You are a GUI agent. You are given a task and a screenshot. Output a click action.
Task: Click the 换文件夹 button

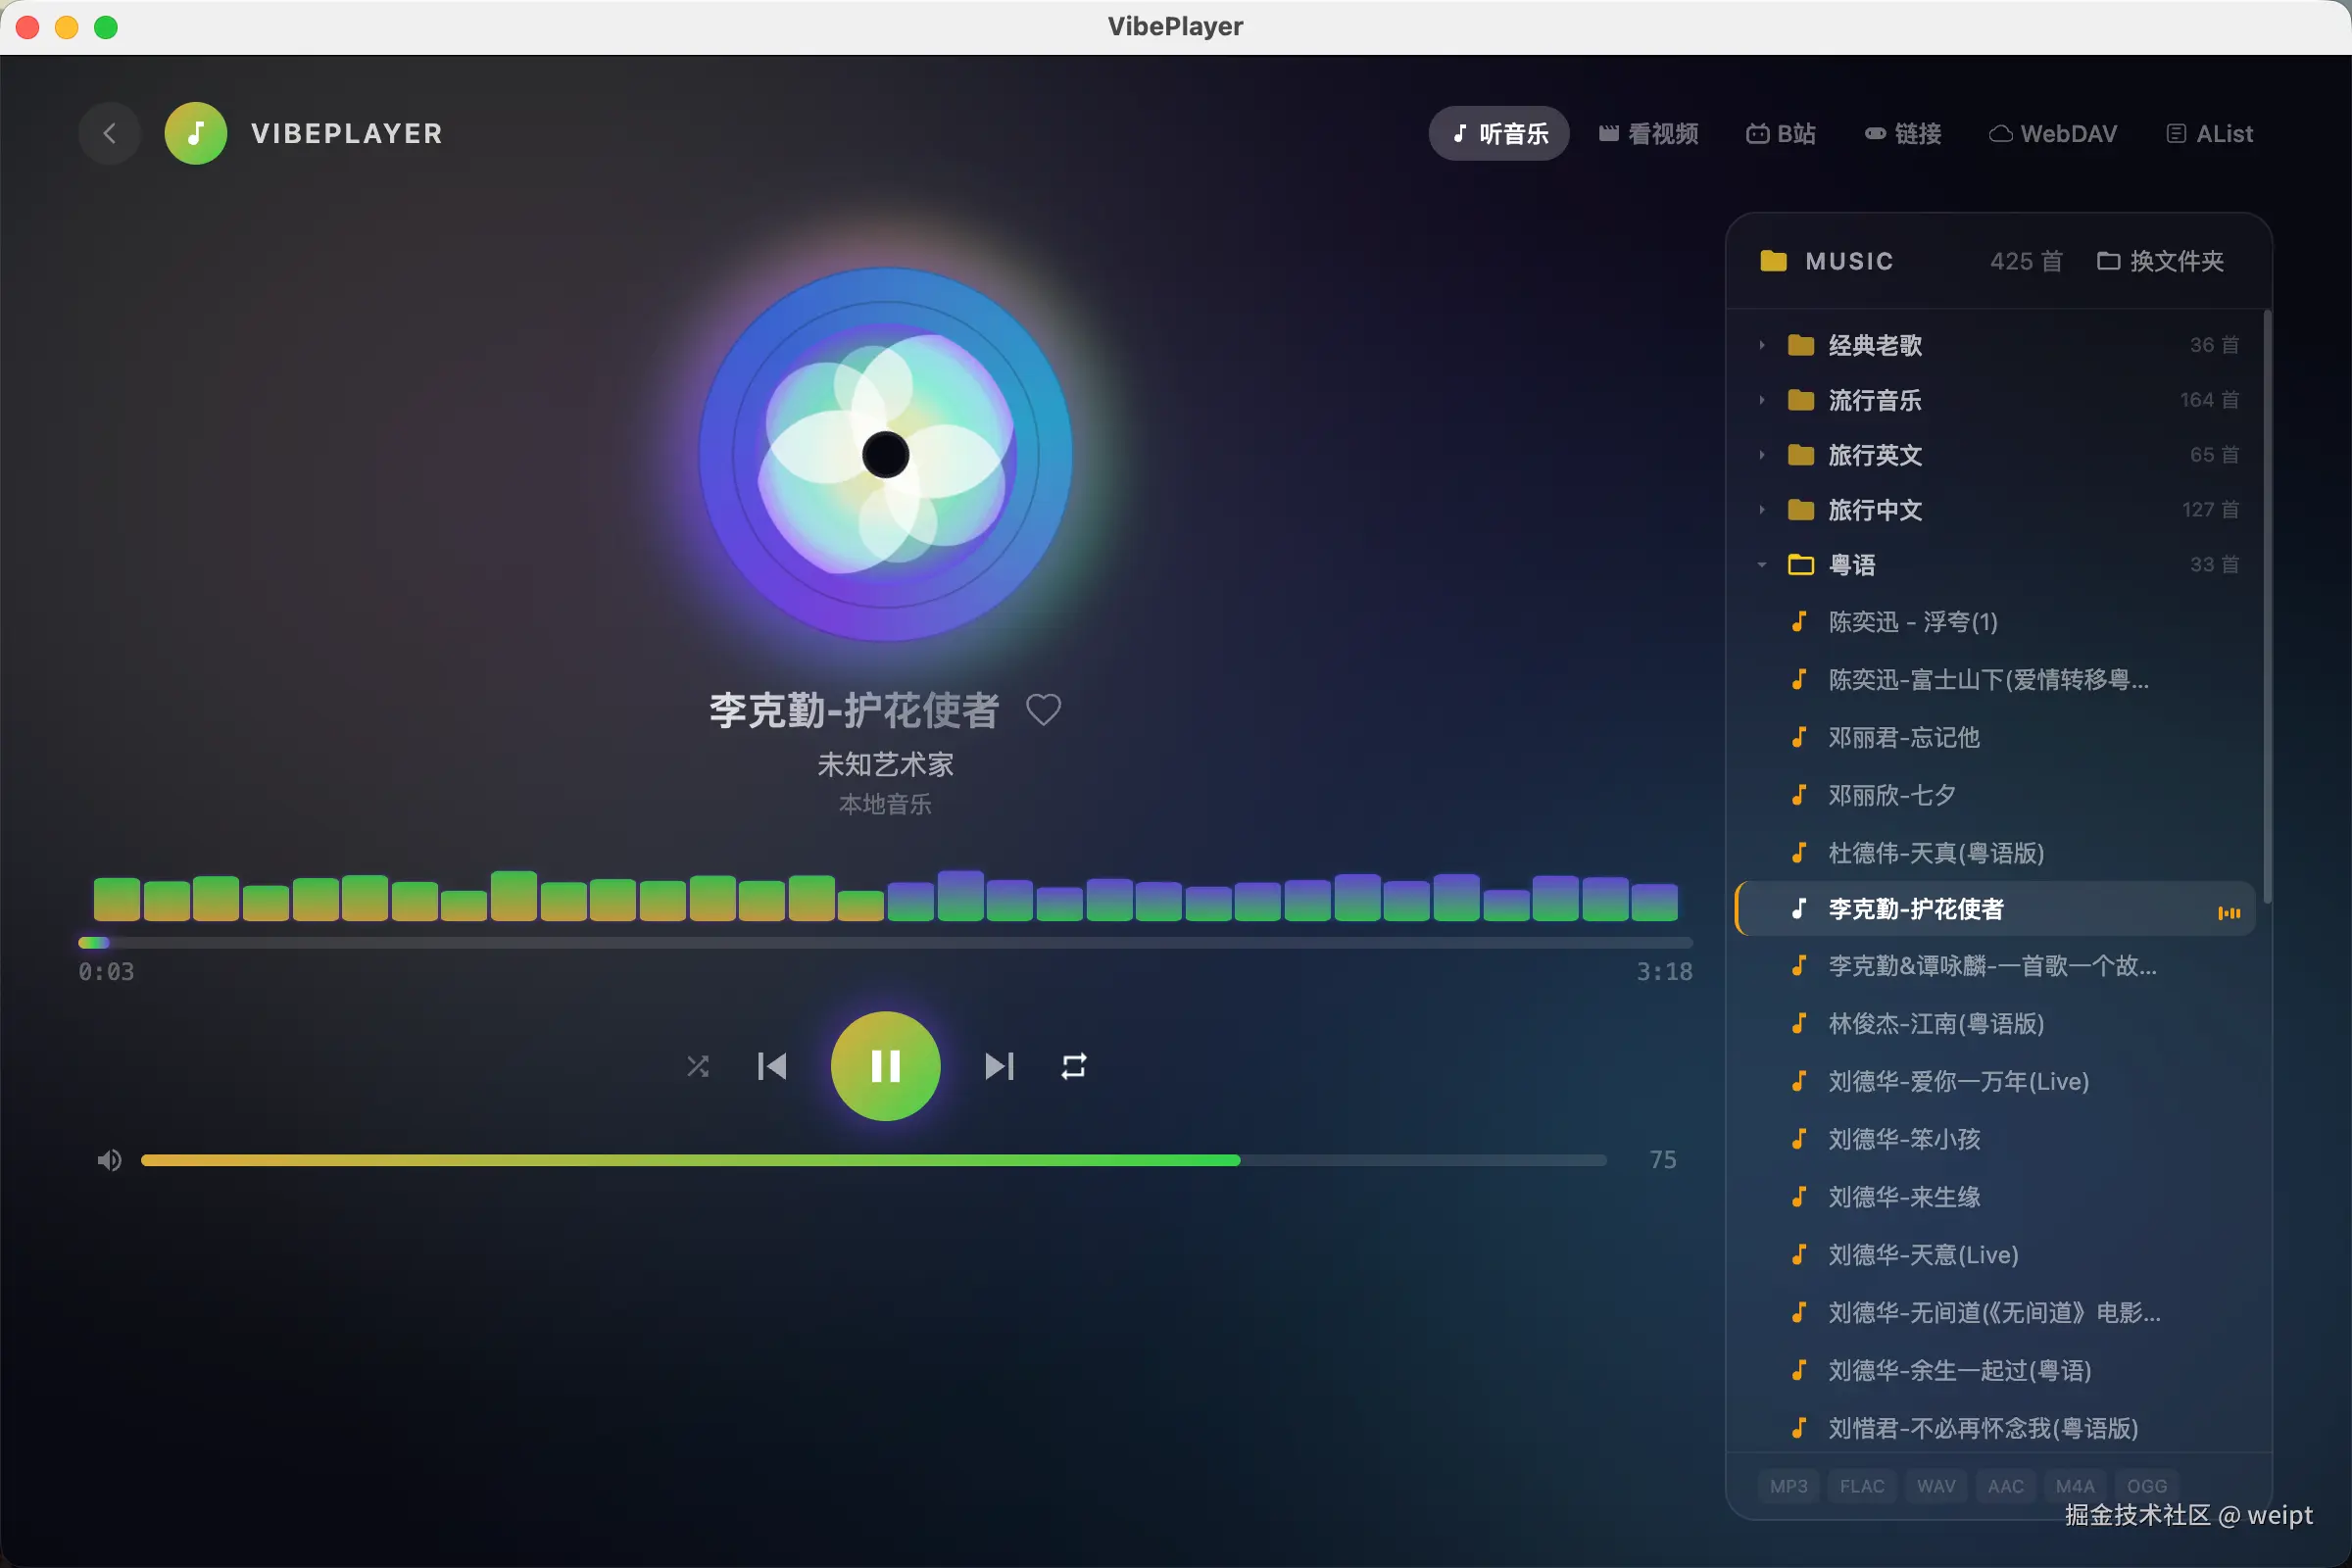pos(2160,261)
